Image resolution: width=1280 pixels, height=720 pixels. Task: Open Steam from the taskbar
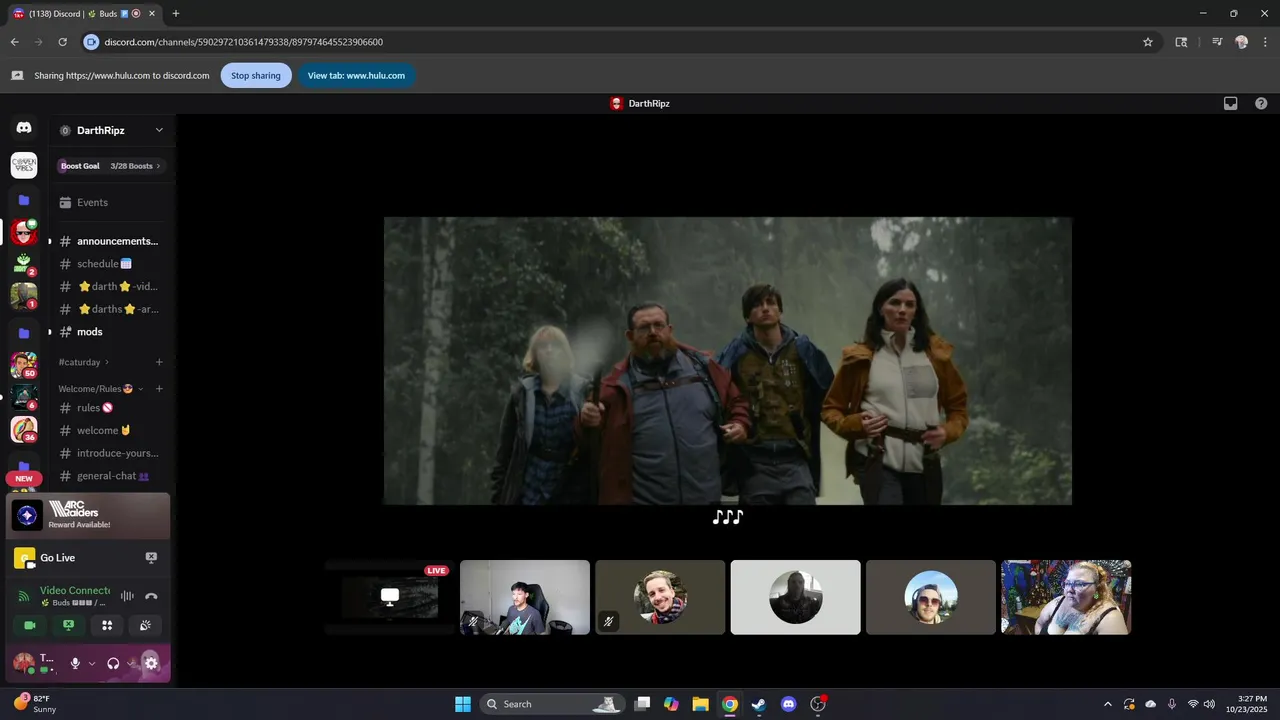[x=759, y=704]
